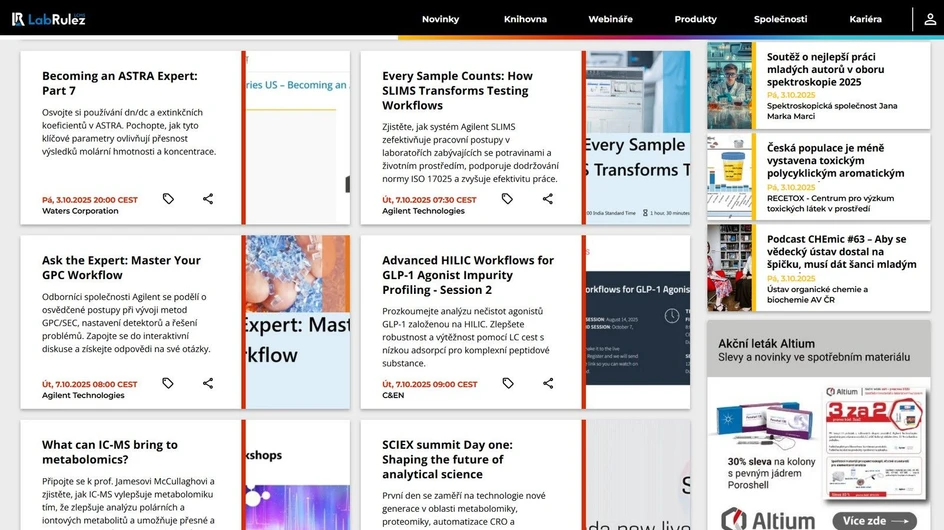
Task: Open Podcast CHEmic #63 article
Action: pyautogui.click(x=842, y=251)
